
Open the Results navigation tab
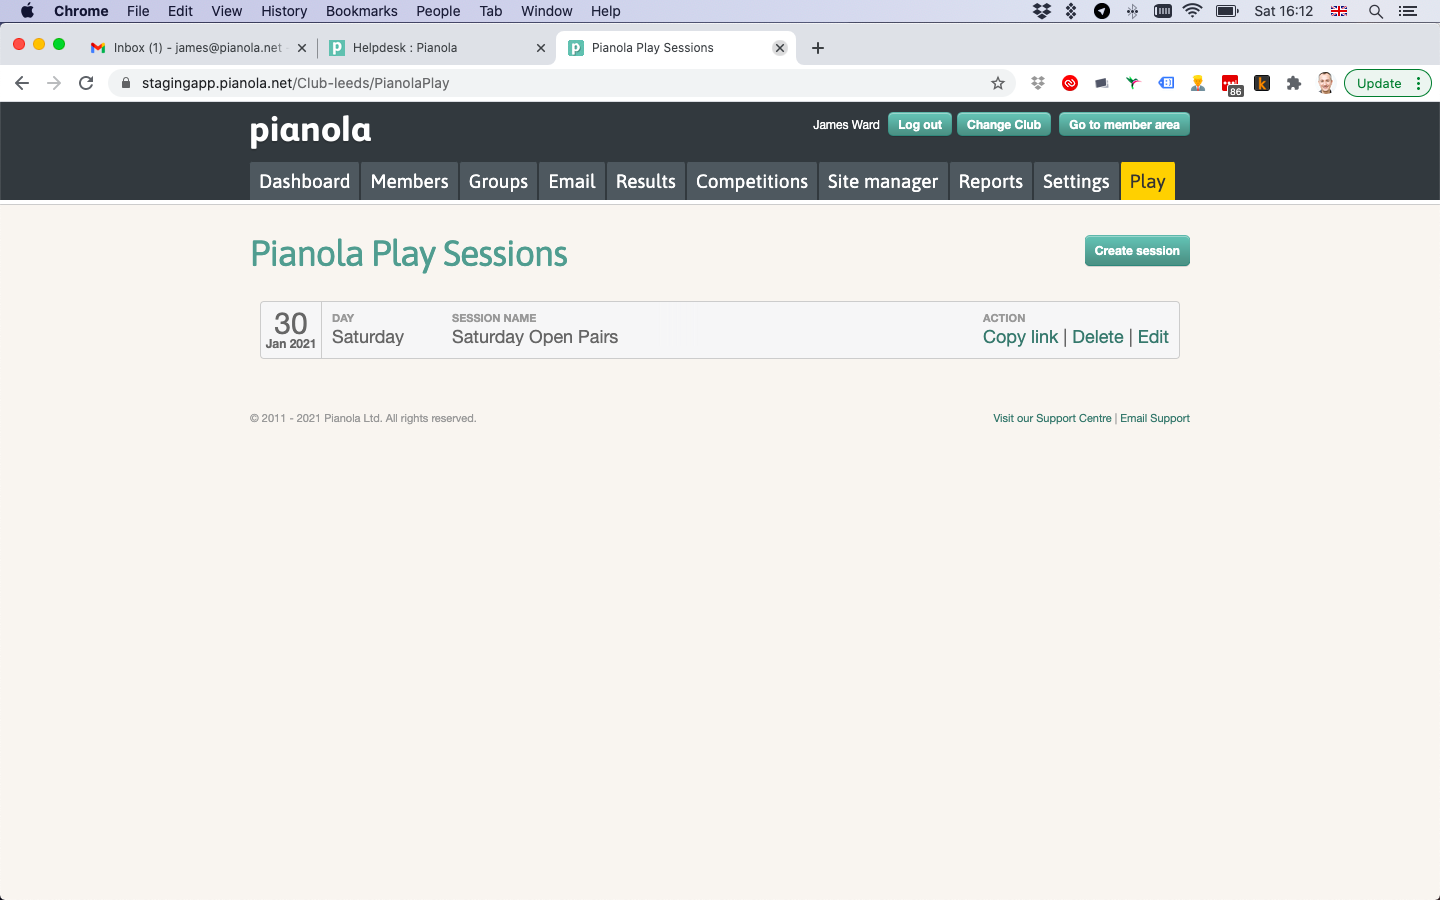click(x=646, y=181)
